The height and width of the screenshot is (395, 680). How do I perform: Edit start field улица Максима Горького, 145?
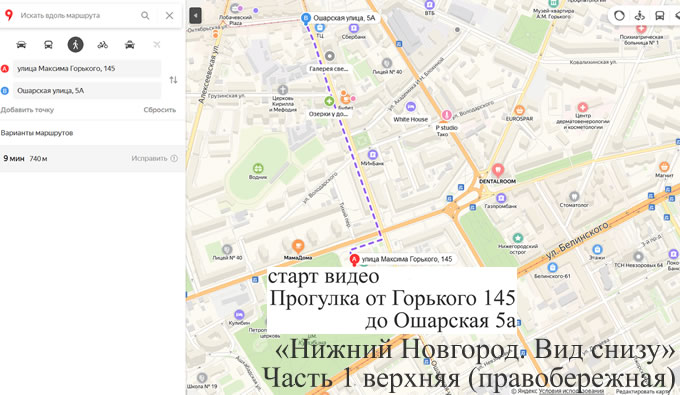click(87, 69)
